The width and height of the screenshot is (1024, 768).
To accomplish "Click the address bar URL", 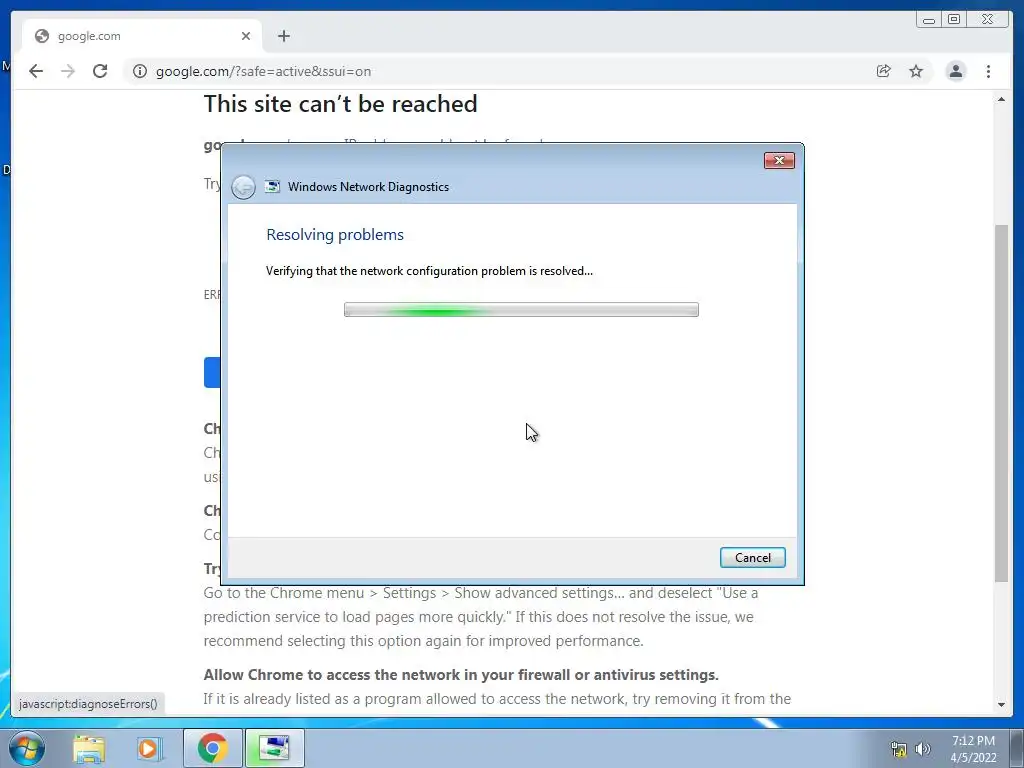I will 263,71.
